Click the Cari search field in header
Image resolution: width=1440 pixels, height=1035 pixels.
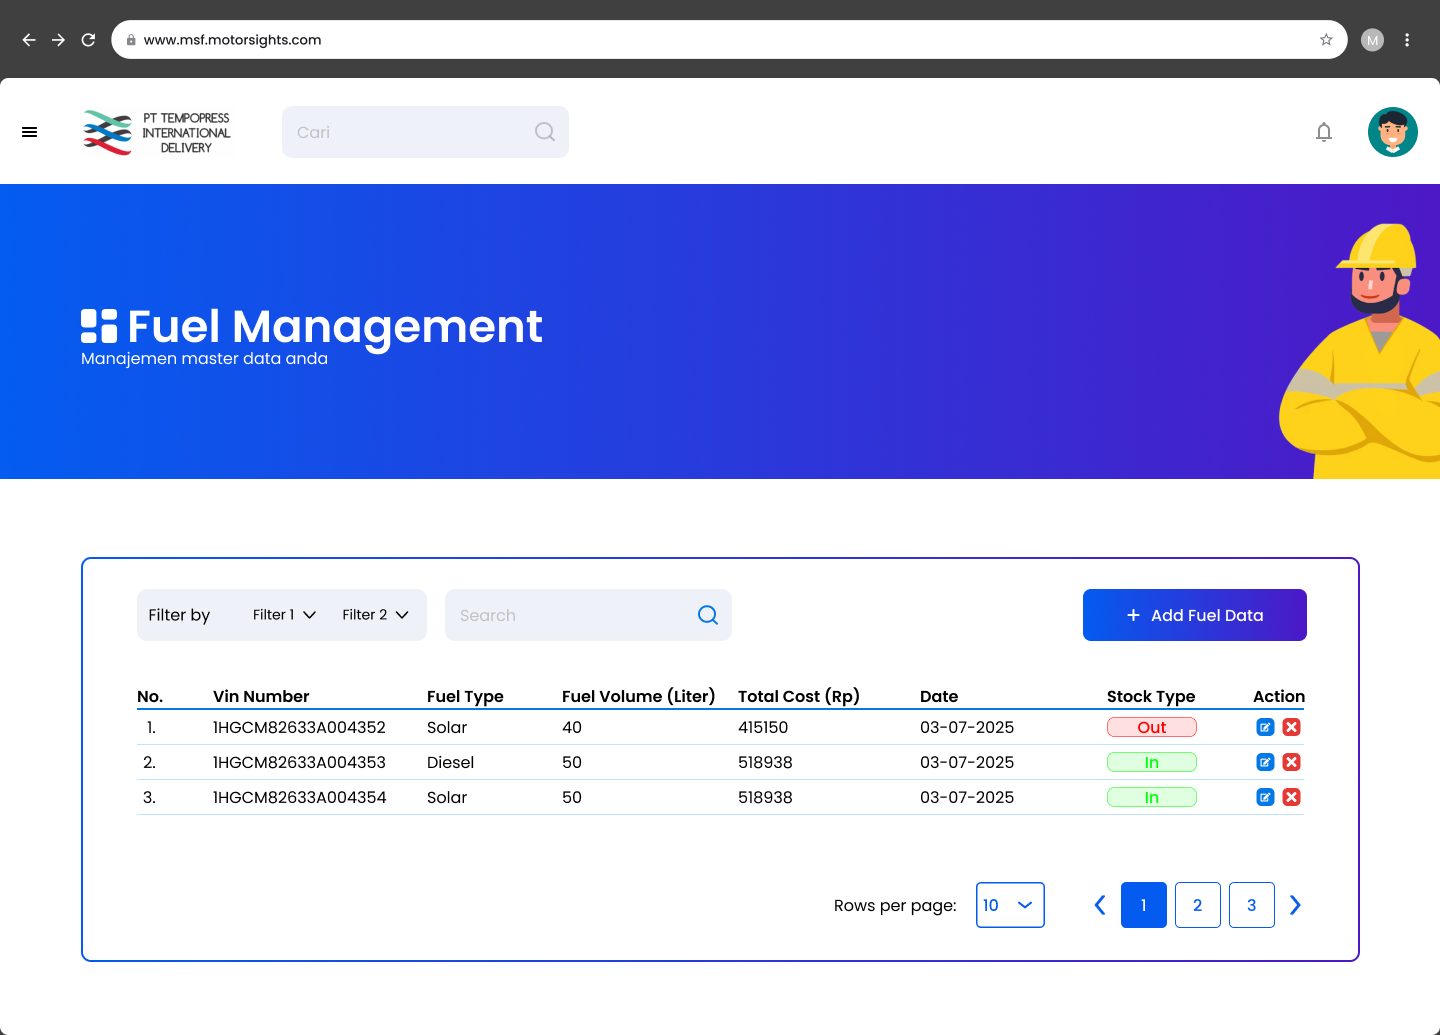tap(410, 132)
